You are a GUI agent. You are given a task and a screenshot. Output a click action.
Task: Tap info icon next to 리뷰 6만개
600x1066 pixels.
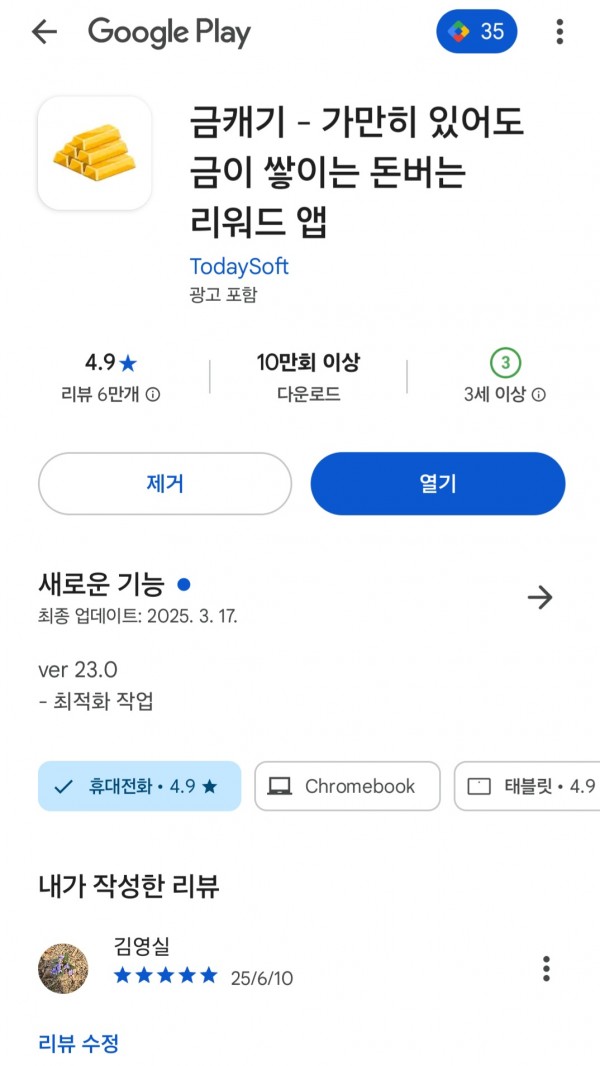click(154, 395)
